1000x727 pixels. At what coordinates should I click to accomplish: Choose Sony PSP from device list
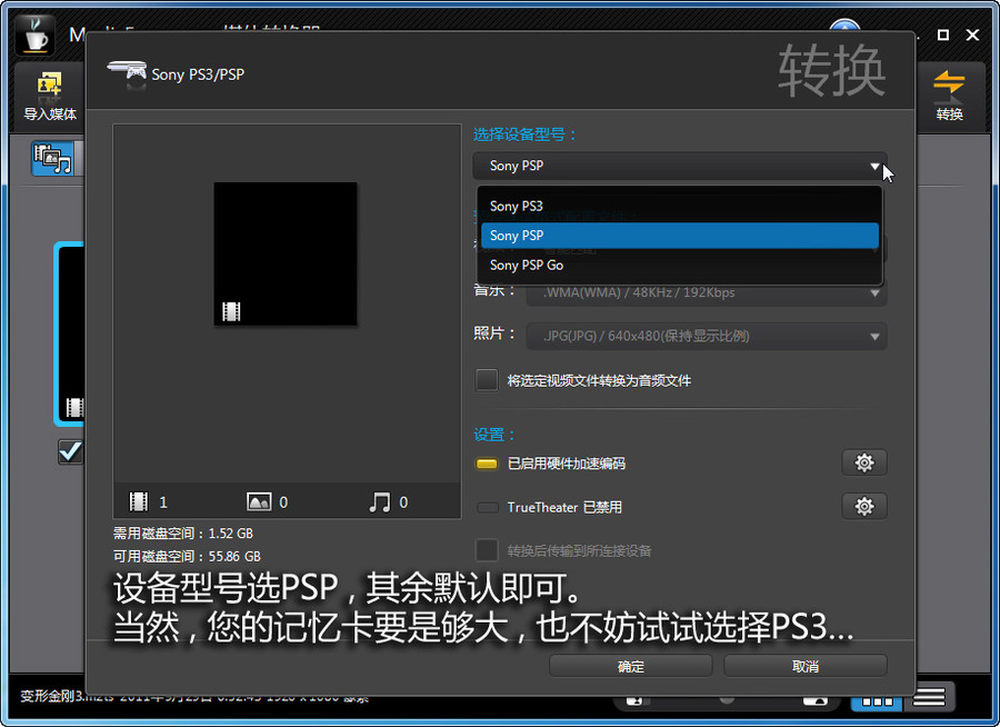tap(679, 235)
